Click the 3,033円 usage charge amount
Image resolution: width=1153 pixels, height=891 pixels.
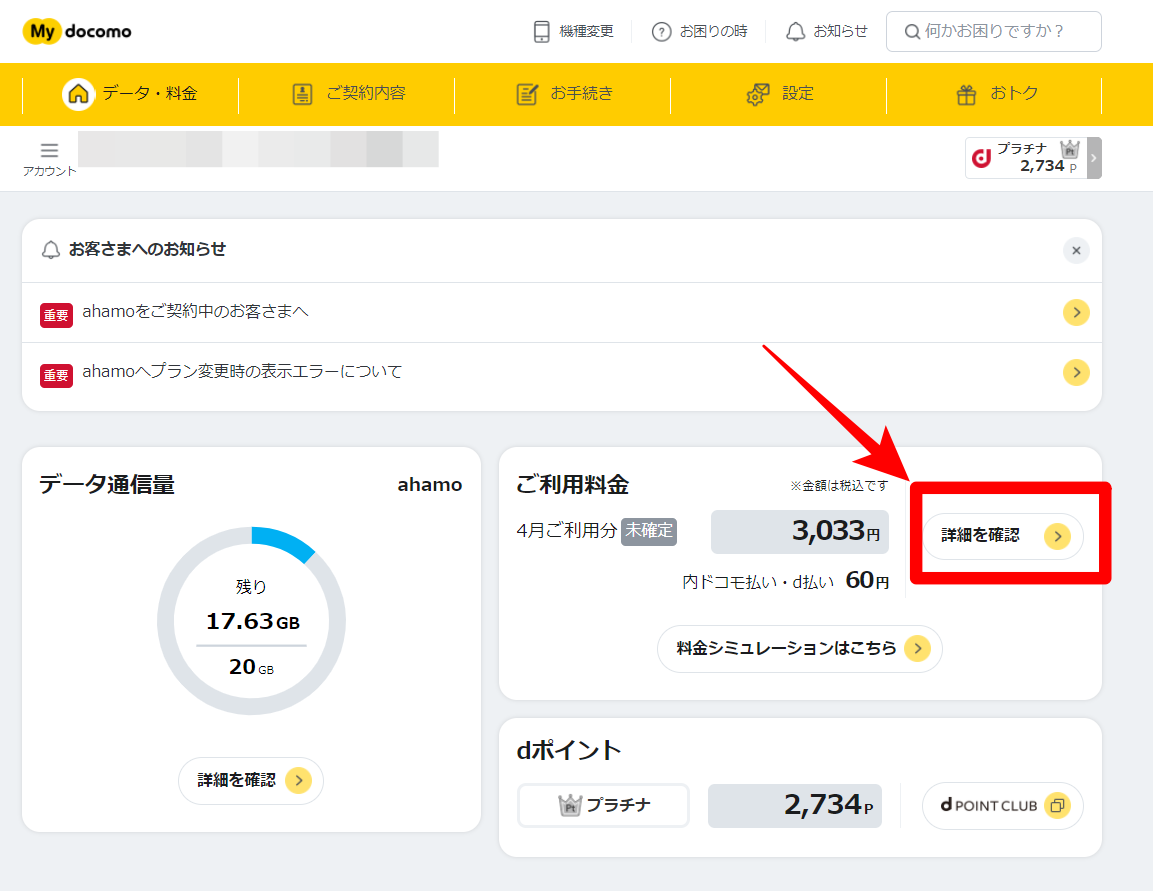coord(800,532)
